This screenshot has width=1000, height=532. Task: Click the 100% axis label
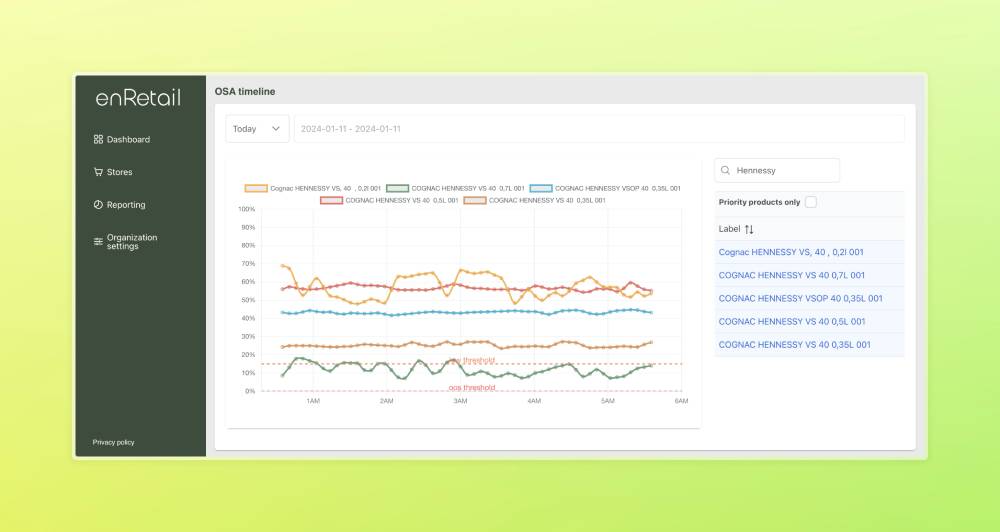coord(246,209)
